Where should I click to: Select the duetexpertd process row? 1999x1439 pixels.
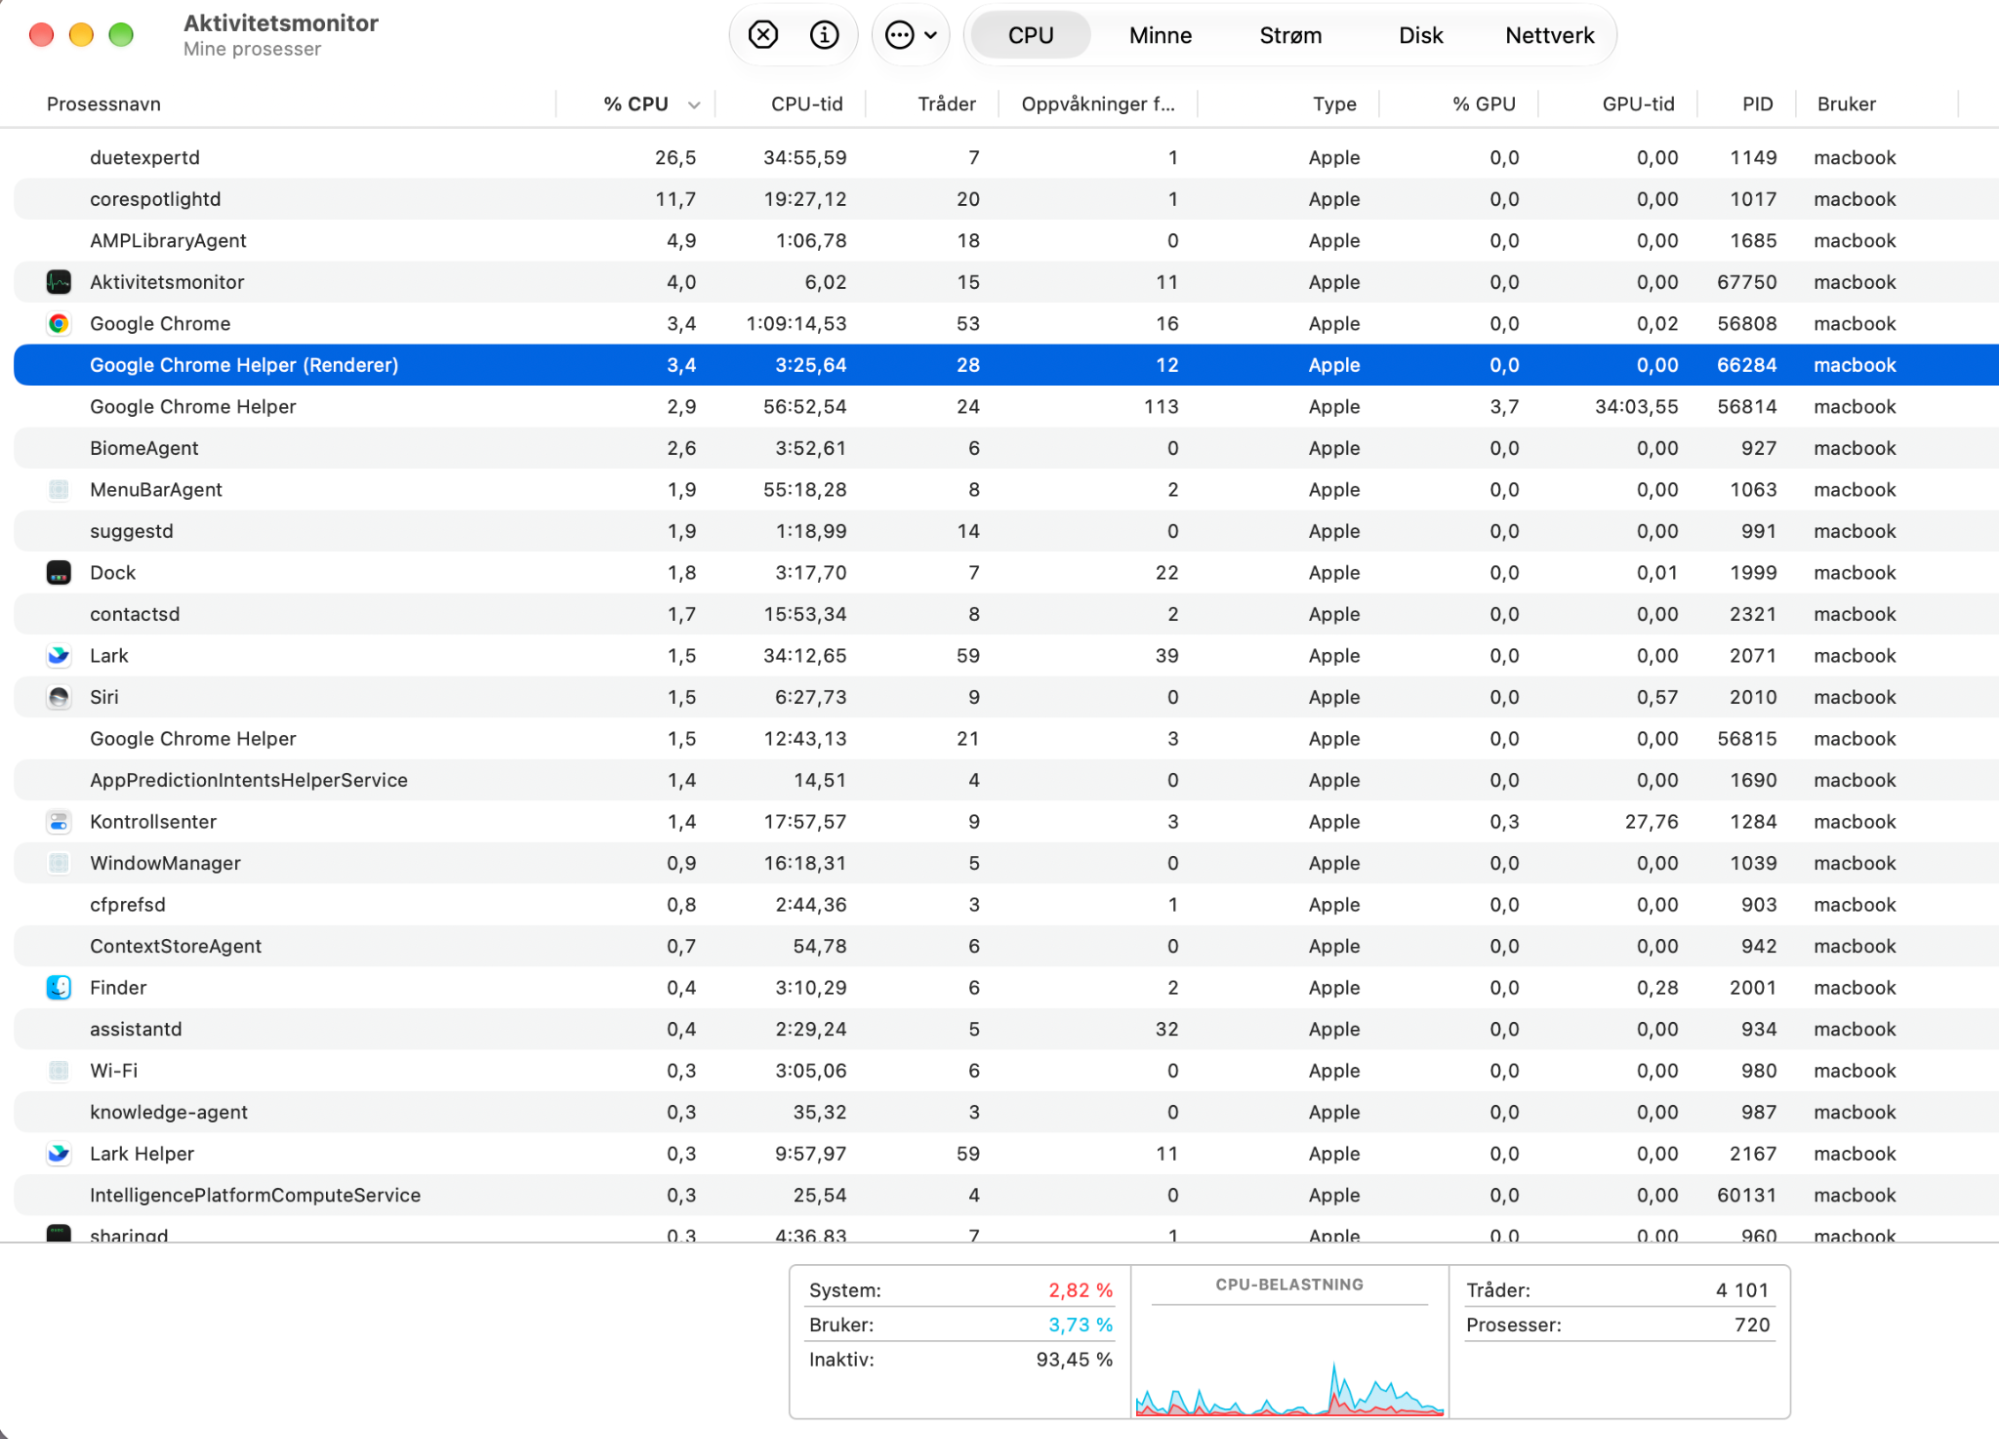coord(1006,157)
